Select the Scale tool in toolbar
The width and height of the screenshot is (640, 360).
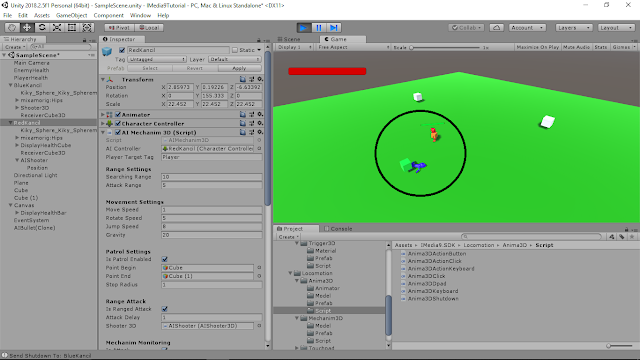tap(57, 27)
